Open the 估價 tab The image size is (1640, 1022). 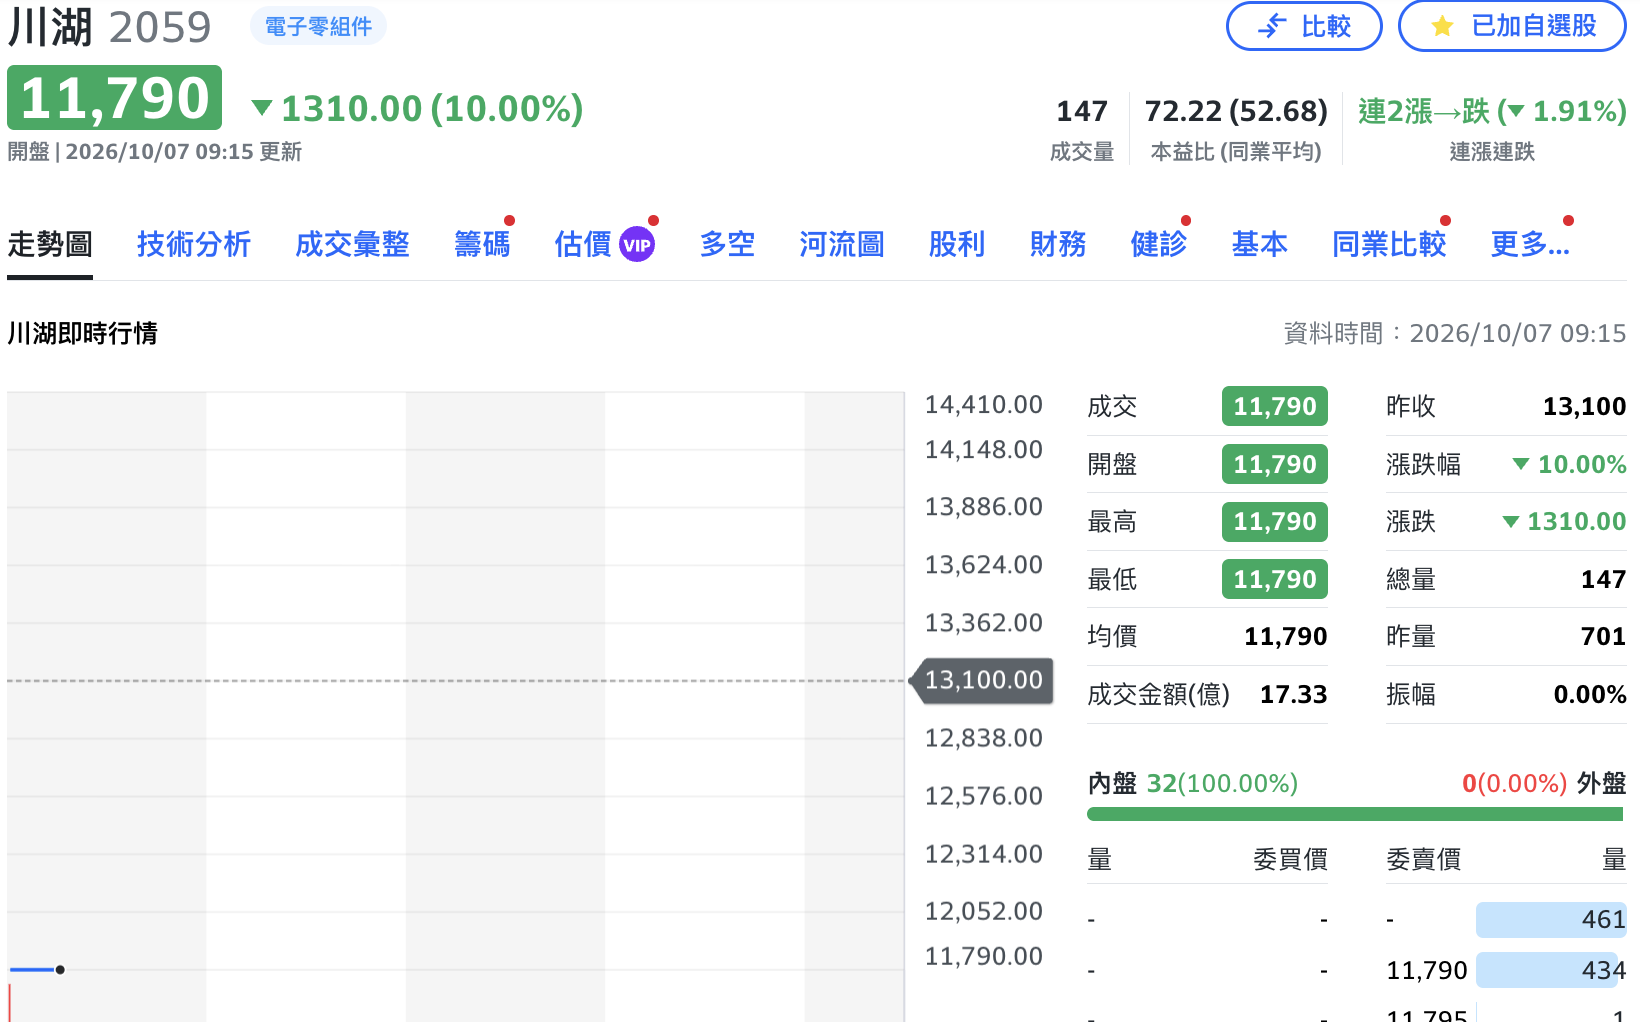(x=583, y=244)
